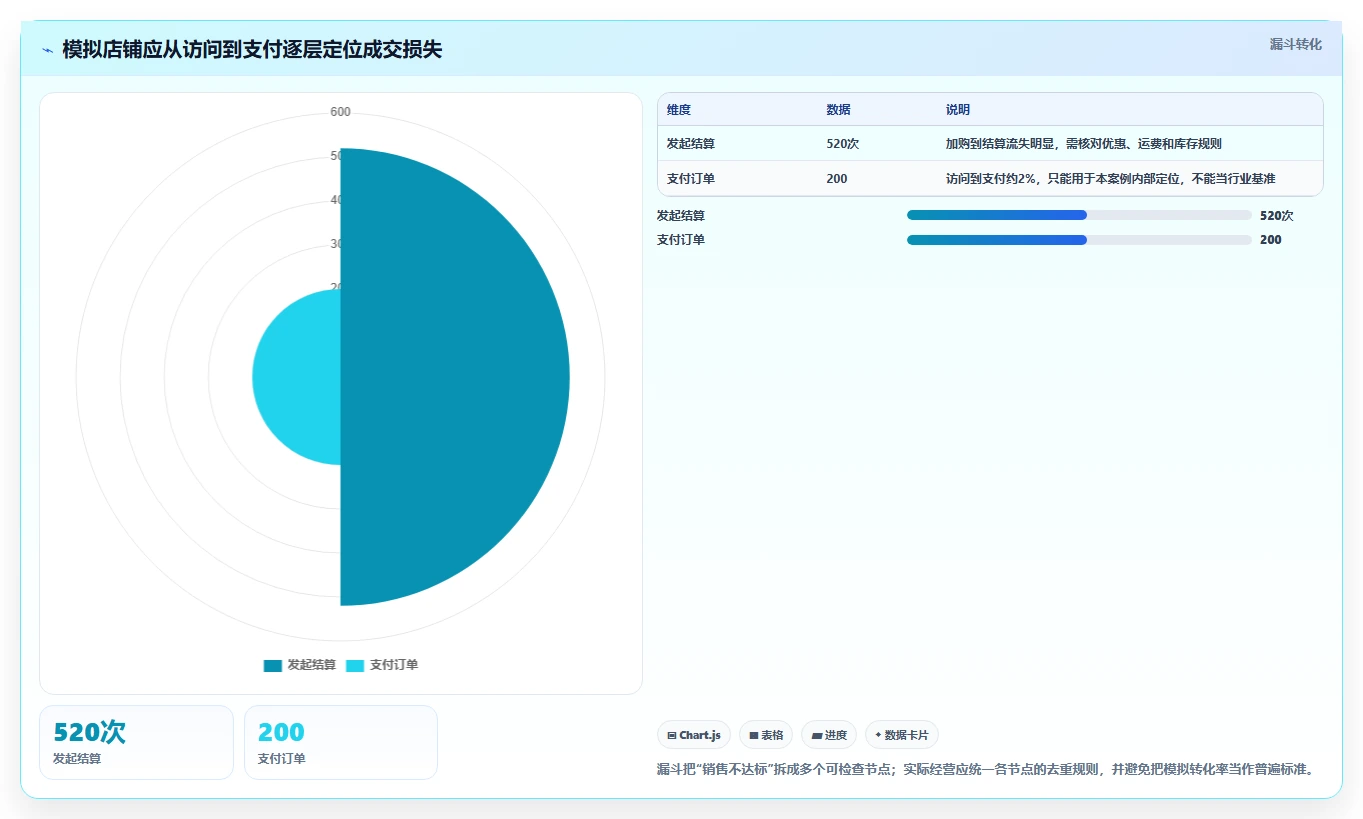
Task: Click the lightning icon beside the title
Action: [x=47, y=49]
